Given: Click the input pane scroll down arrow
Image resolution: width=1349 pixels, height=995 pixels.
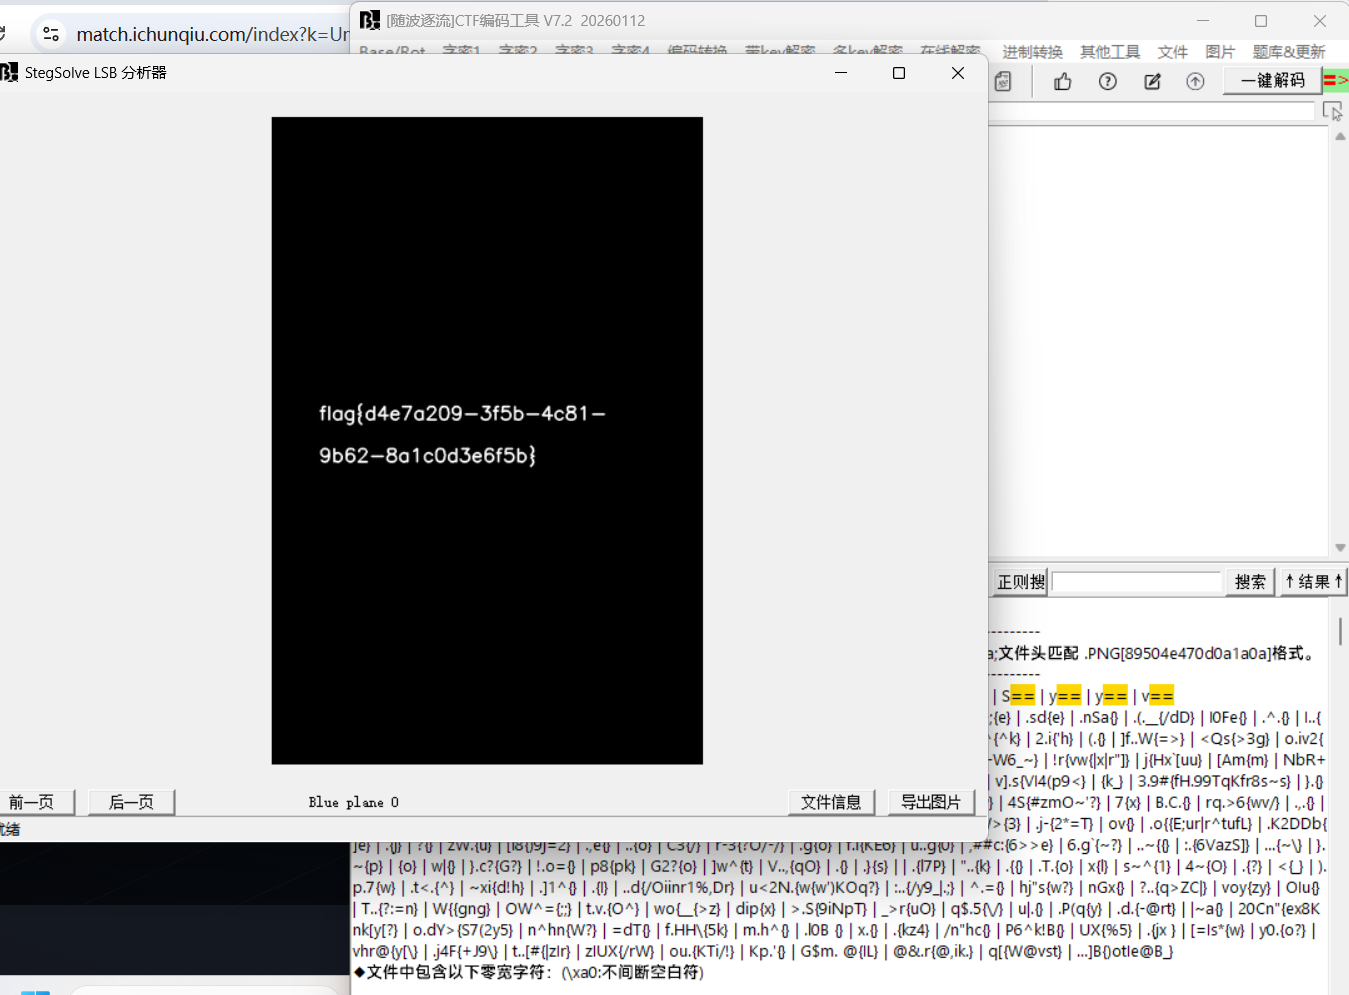Looking at the screenshot, I should click(x=1340, y=548).
